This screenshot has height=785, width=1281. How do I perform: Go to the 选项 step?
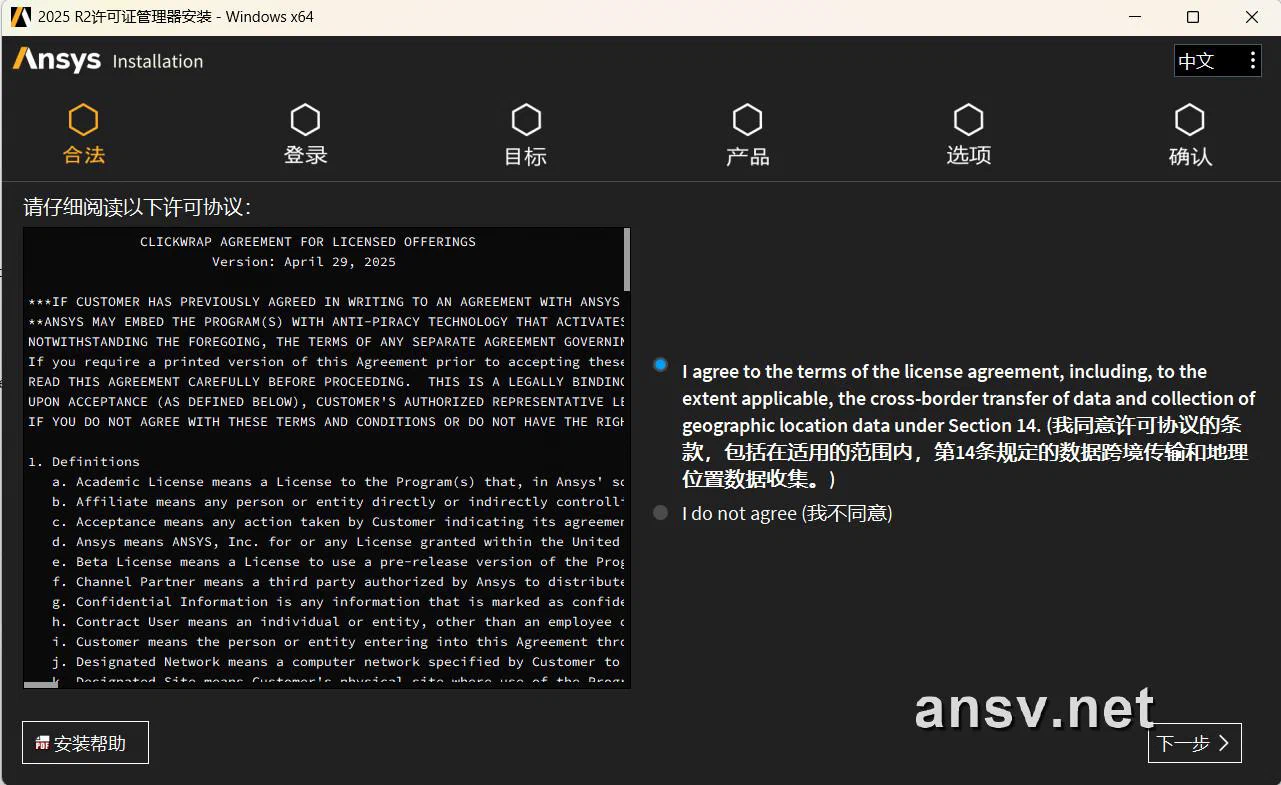pyautogui.click(x=968, y=134)
